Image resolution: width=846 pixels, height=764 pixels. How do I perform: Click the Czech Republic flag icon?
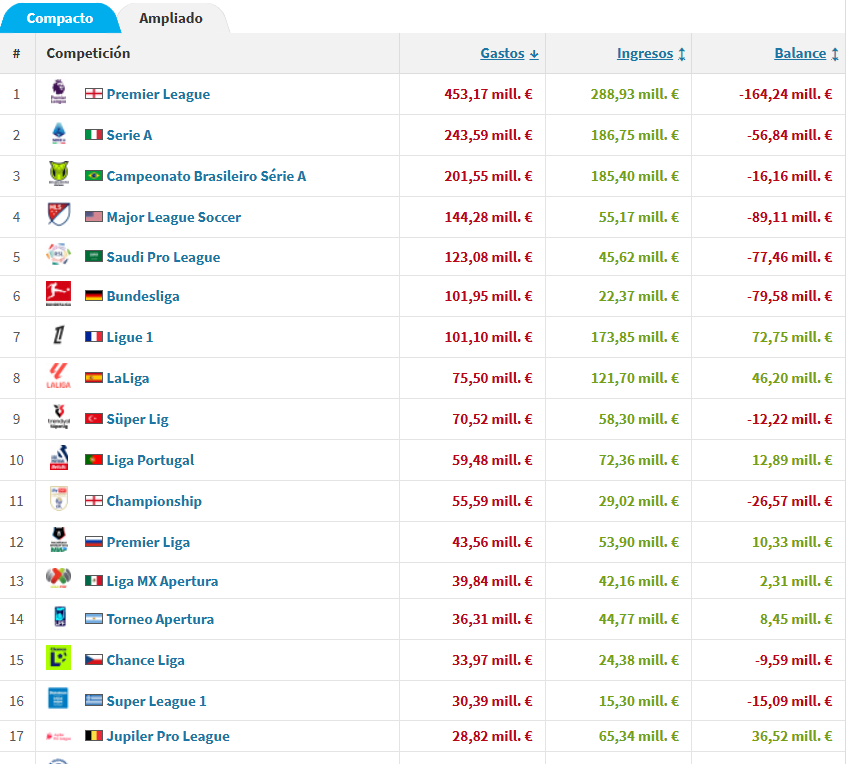[x=94, y=660]
